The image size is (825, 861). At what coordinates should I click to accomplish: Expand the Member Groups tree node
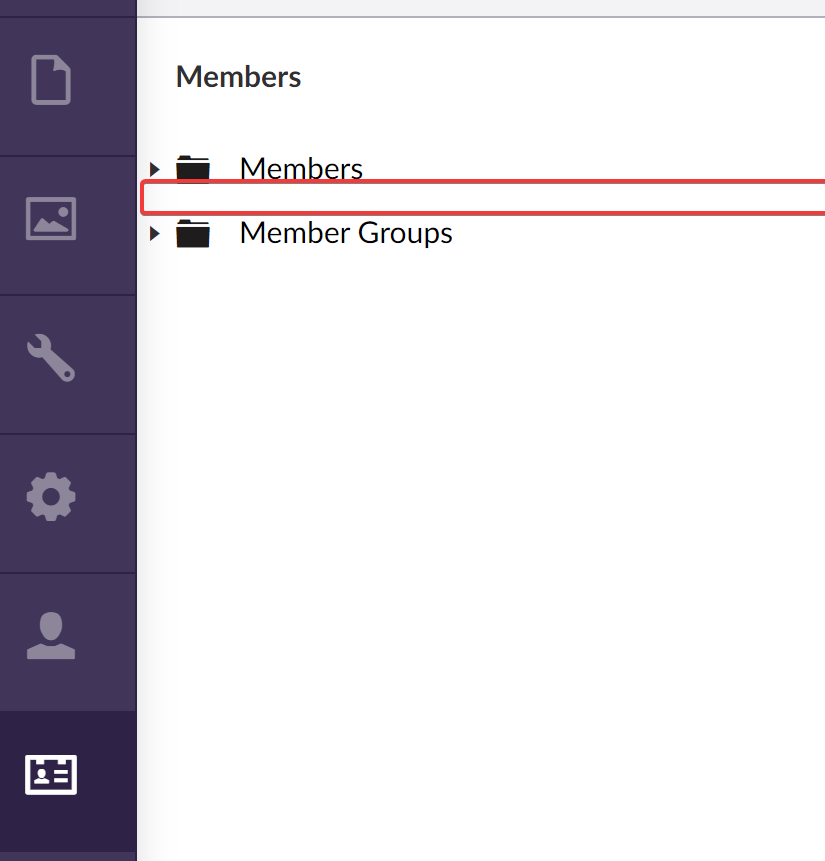155,233
